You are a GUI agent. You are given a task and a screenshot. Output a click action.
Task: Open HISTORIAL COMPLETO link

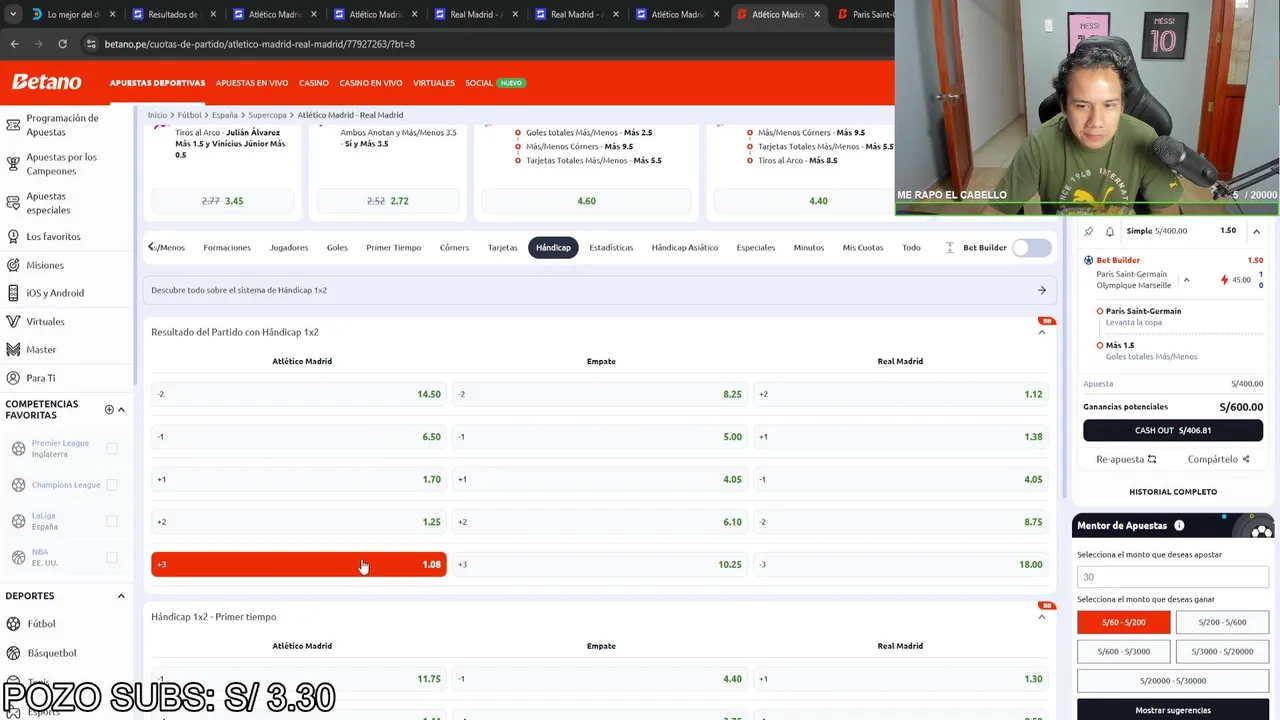(x=1173, y=492)
